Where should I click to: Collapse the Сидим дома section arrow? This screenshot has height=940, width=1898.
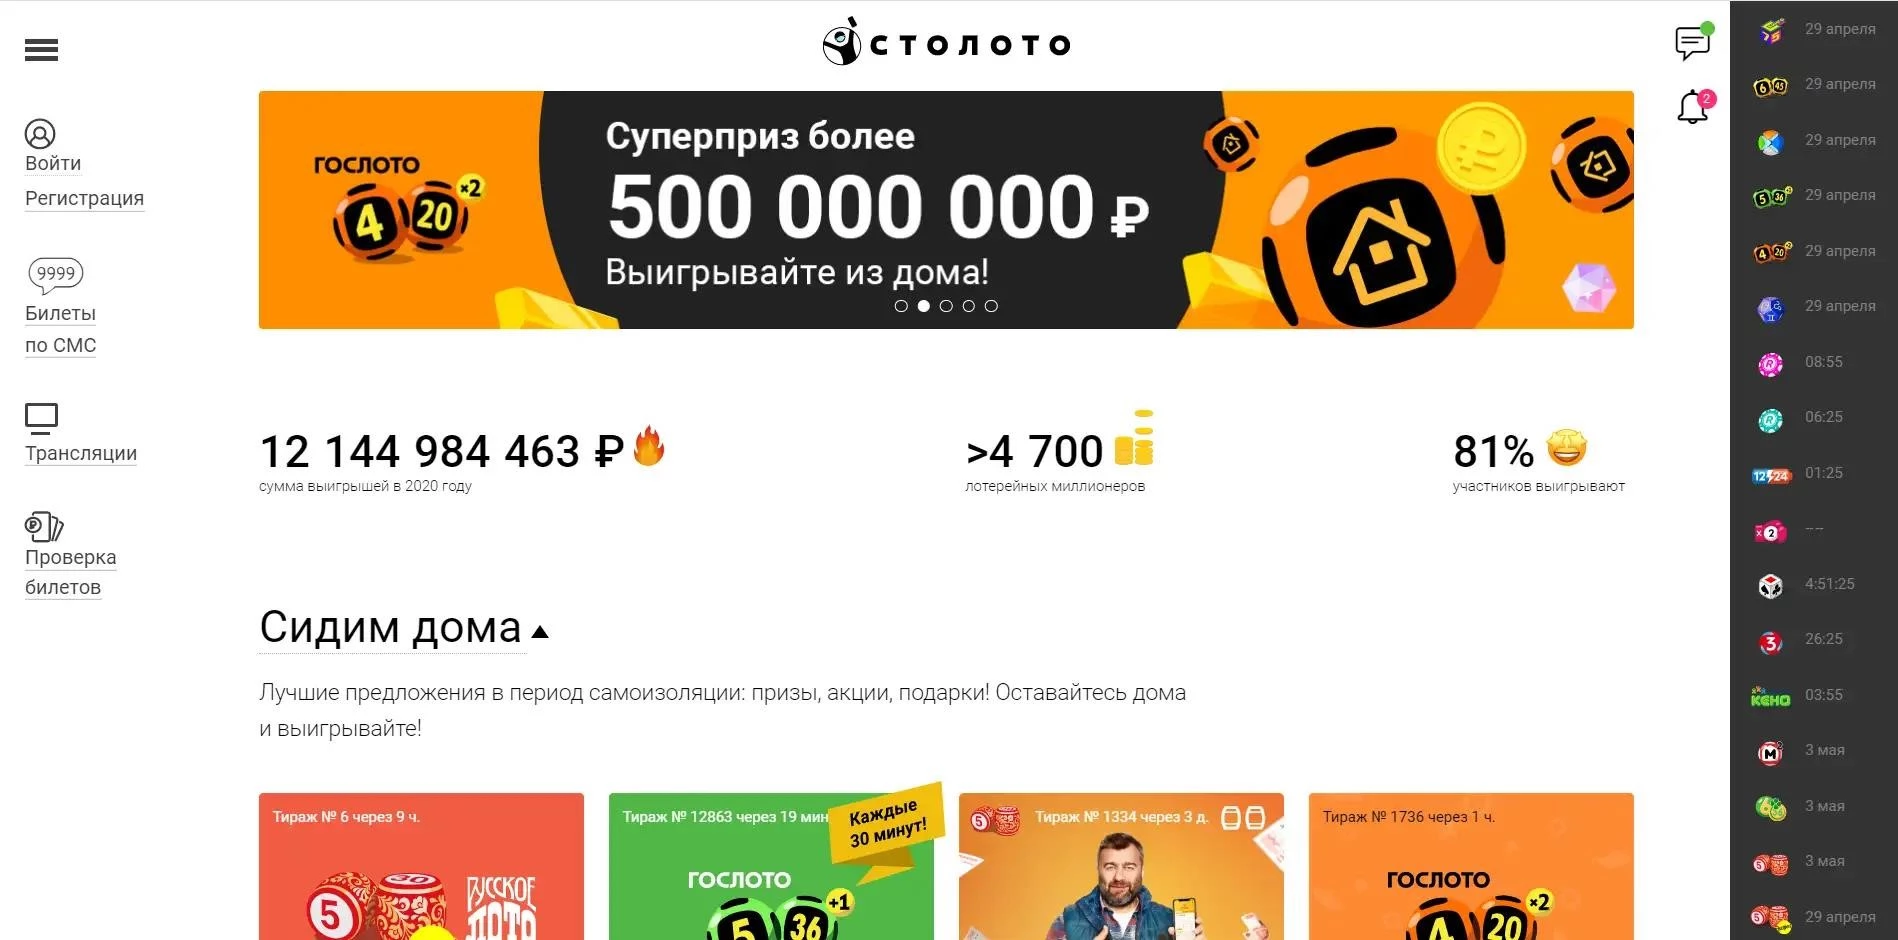pos(540,632)
